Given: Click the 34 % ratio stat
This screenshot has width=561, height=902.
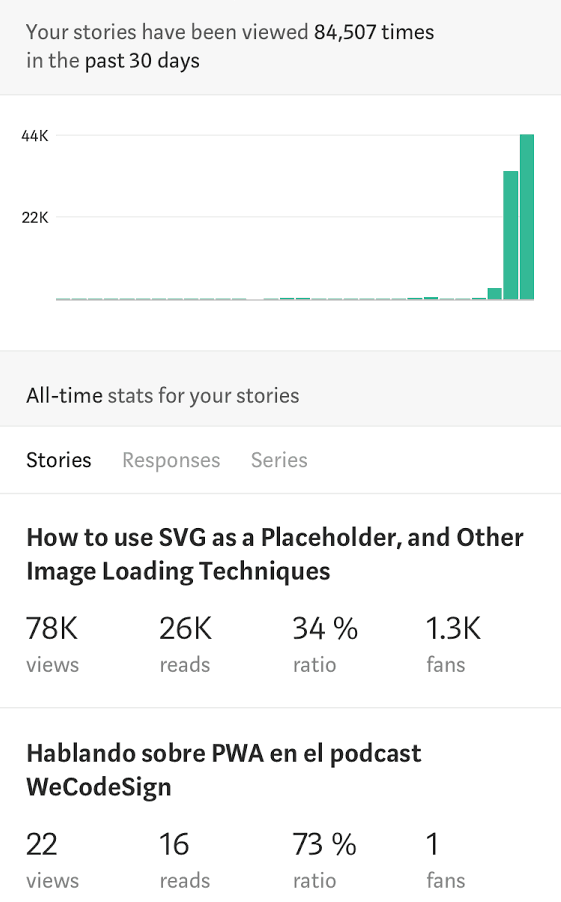Looking at the screenshot, I should [325, 643].
